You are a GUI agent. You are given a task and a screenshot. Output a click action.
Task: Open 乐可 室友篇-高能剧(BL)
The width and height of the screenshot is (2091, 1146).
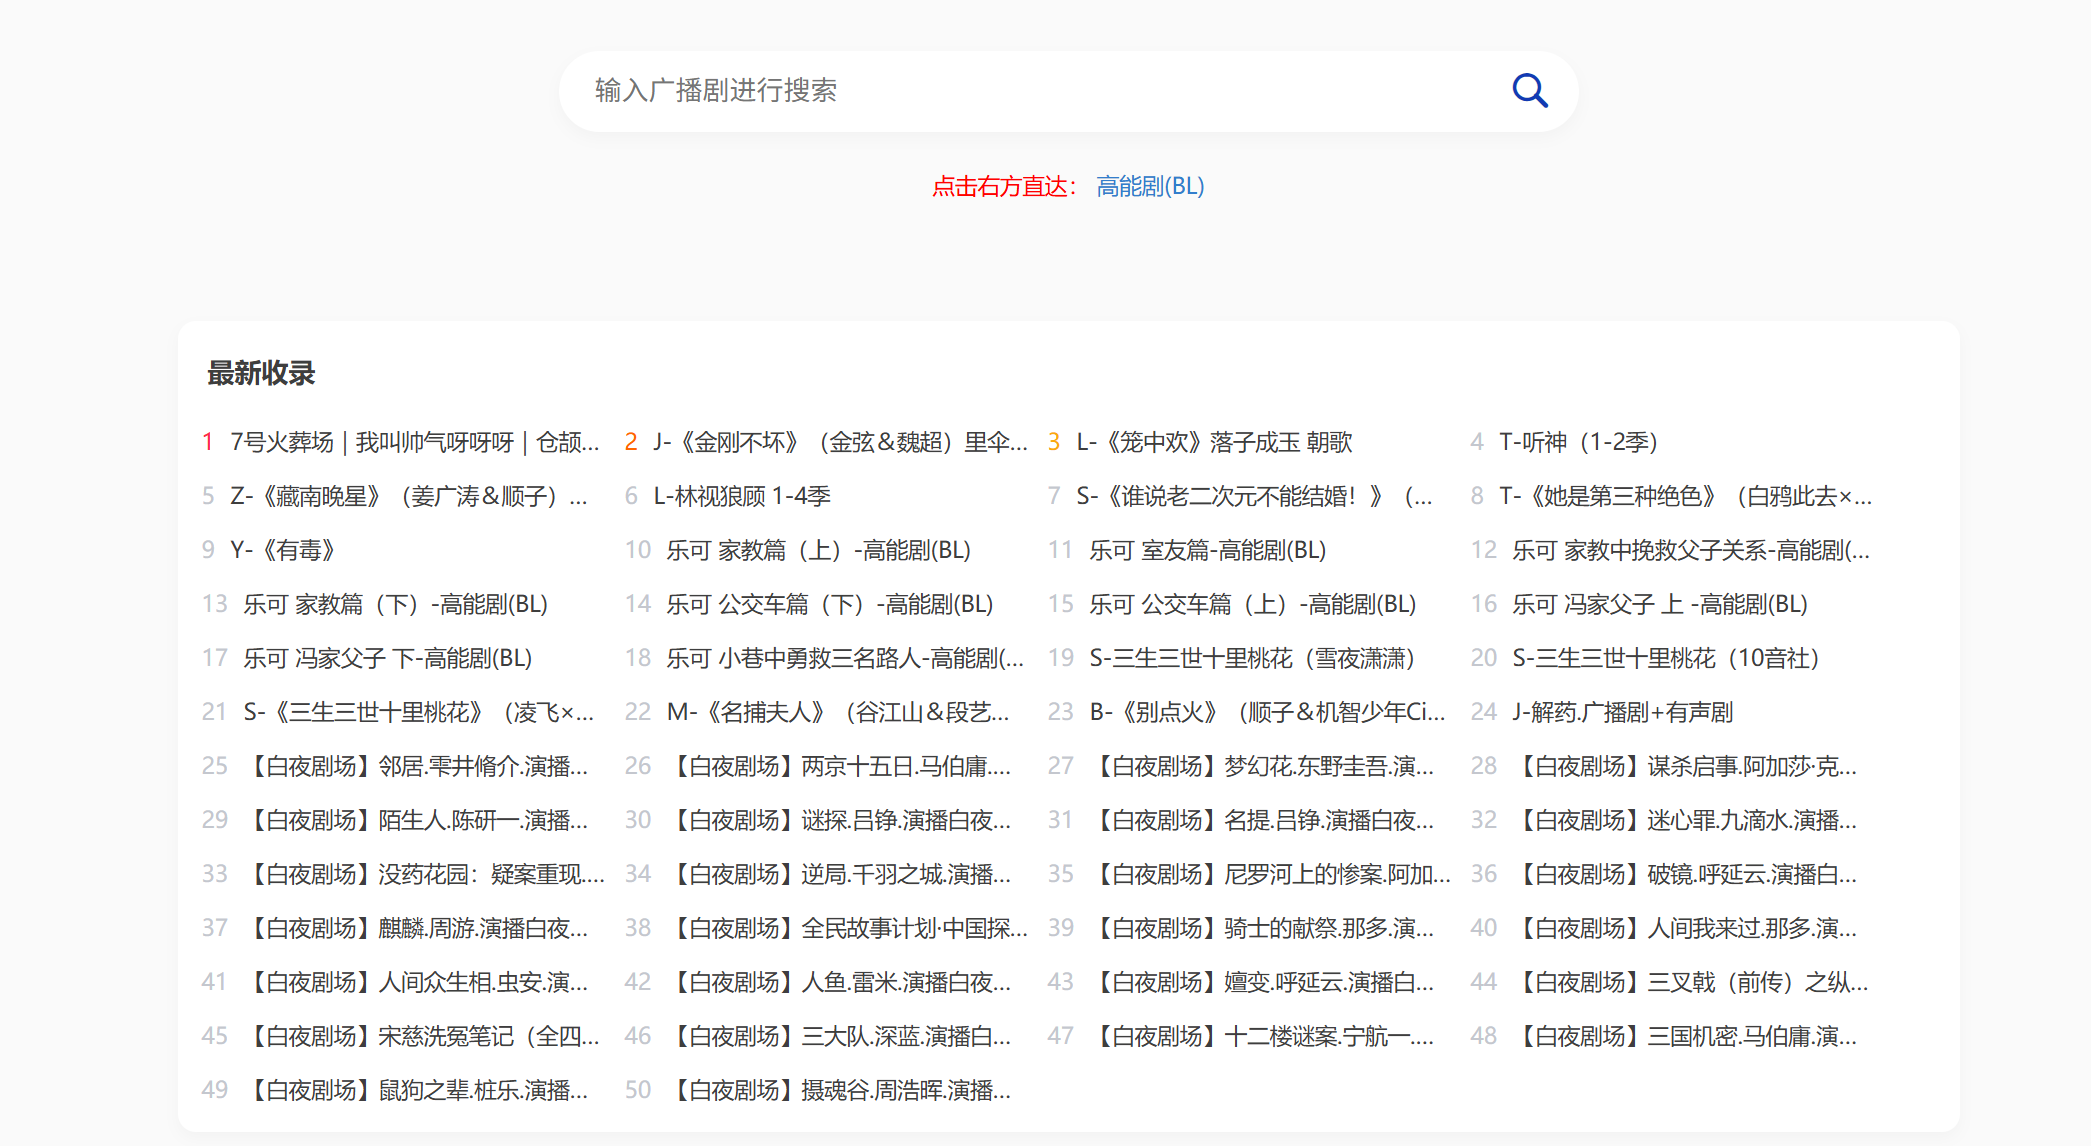1207,550
